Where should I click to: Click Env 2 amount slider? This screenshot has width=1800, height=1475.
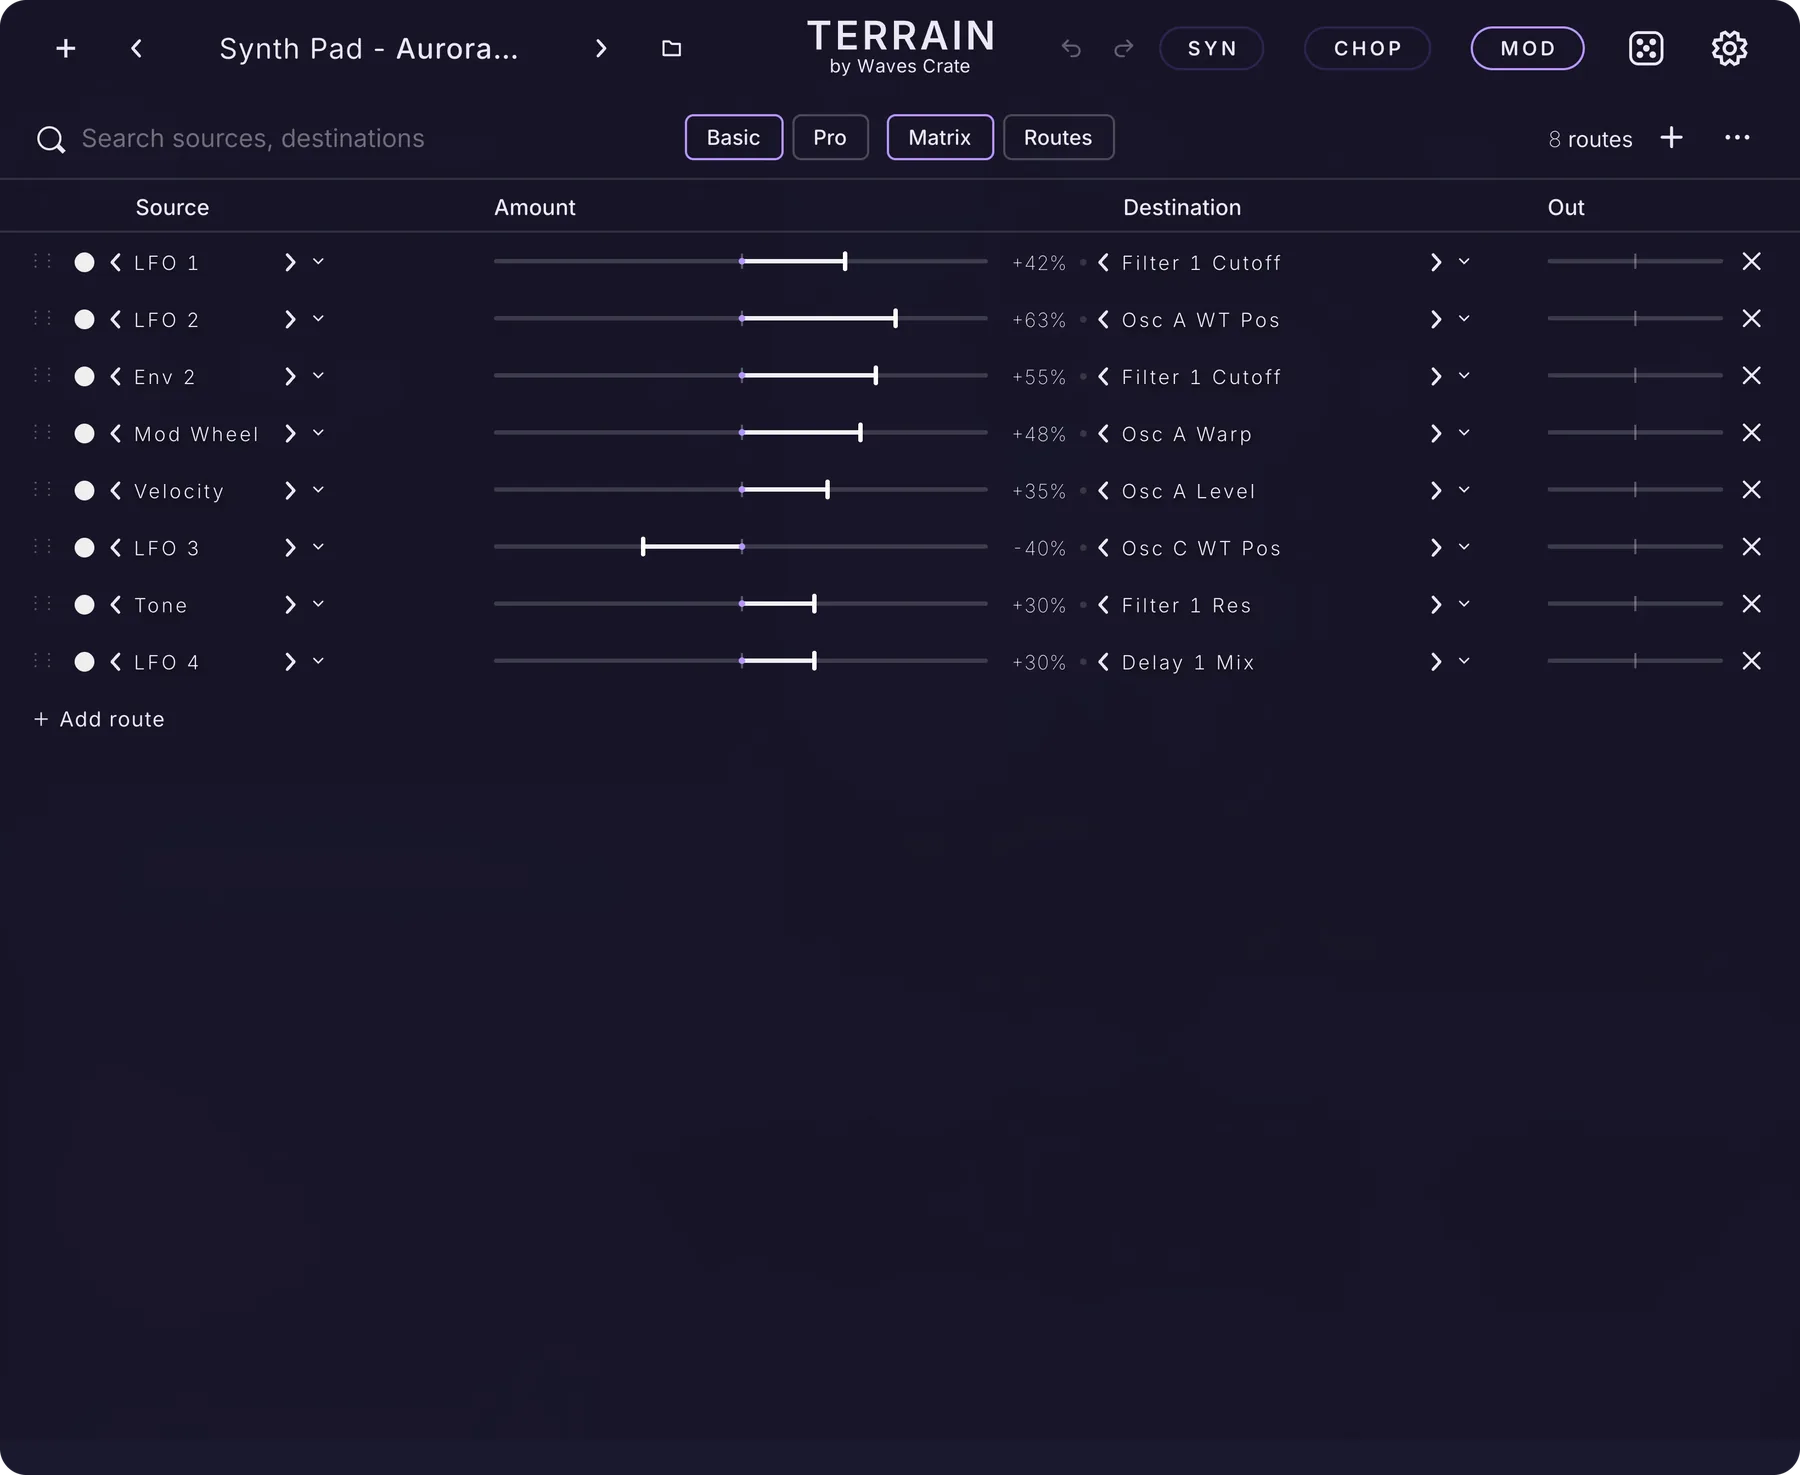pyautogui.click(x=740, y=376)
